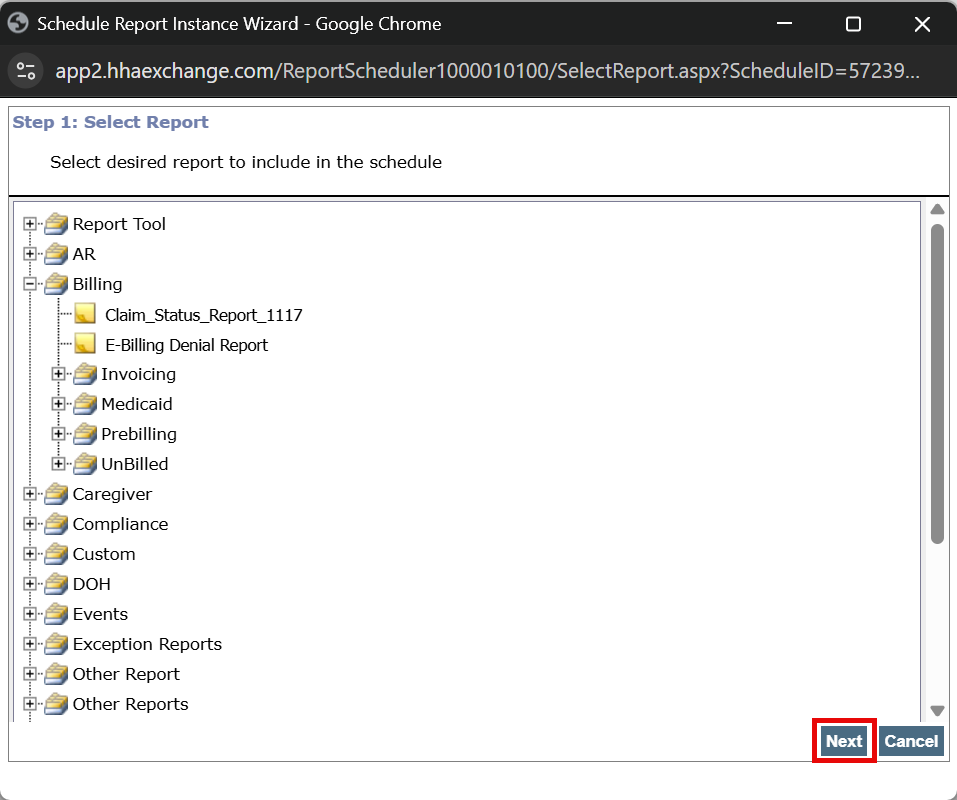Expand the AR folder node

point(30,254)
